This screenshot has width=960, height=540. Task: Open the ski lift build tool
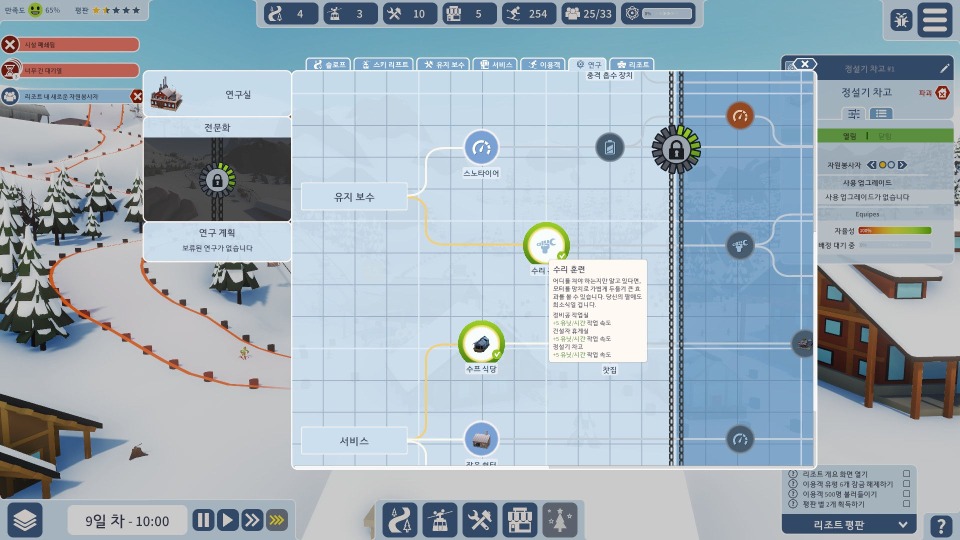pyautogui.click(x=437, y=520)
